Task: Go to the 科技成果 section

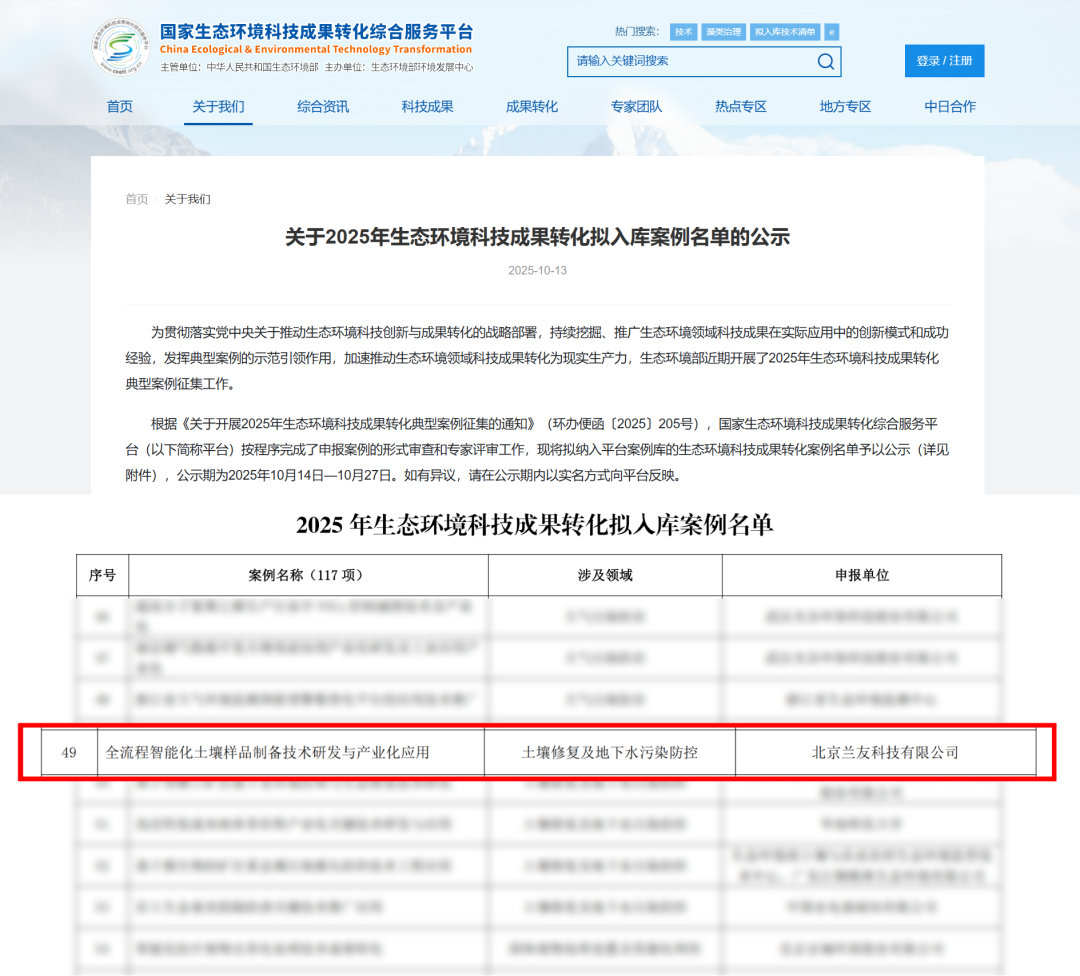Action: 427,107
